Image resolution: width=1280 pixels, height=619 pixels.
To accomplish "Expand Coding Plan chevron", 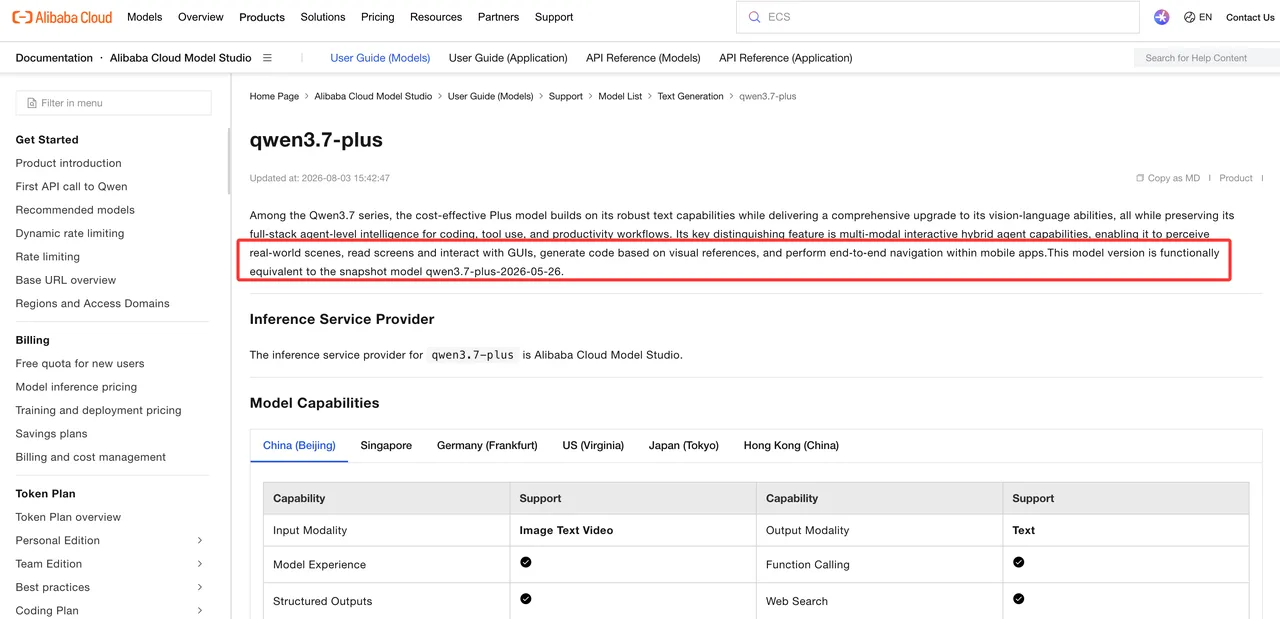I will click(200, 610).
